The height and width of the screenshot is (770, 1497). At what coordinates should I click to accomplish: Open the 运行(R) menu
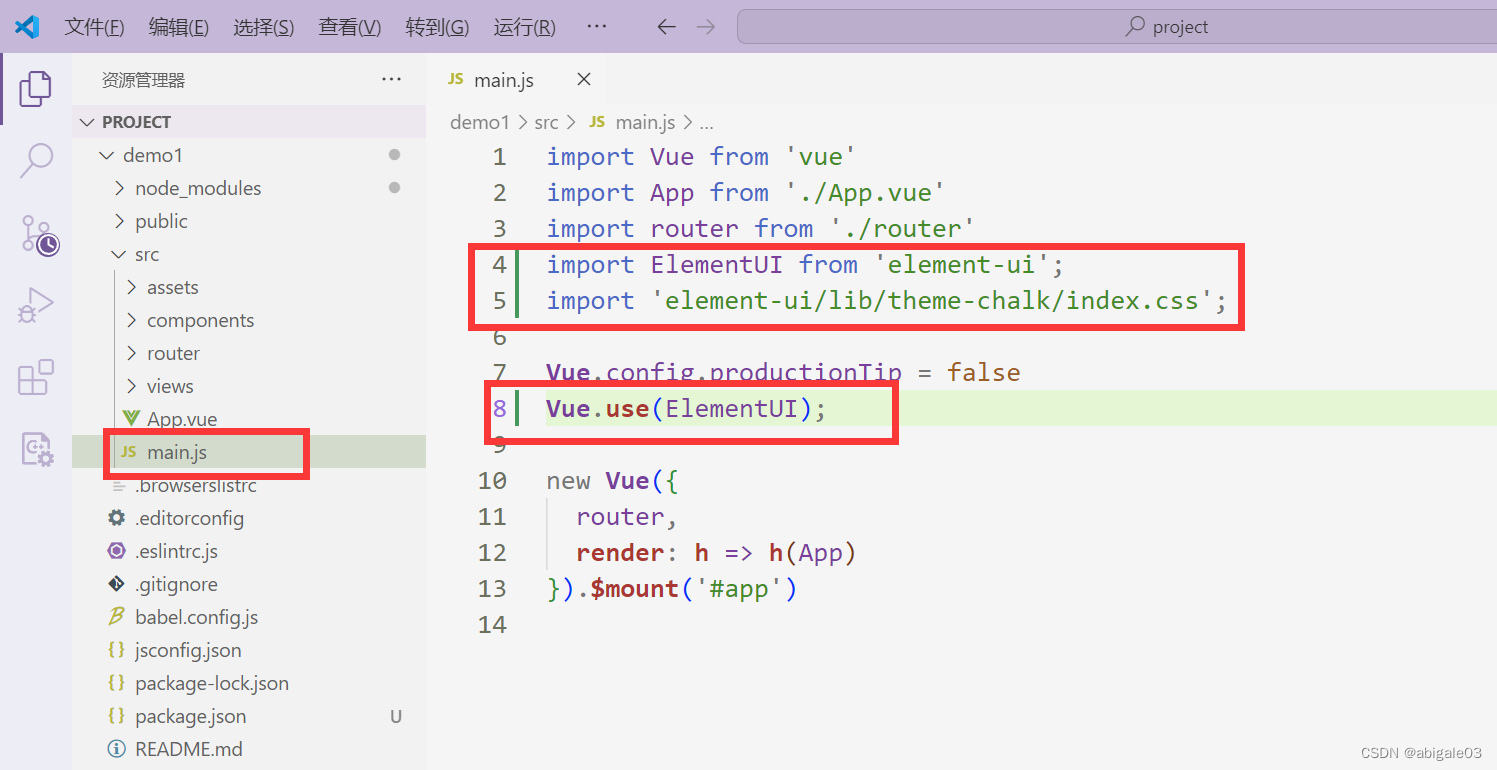pyautogui.click(x=524, y=27)
